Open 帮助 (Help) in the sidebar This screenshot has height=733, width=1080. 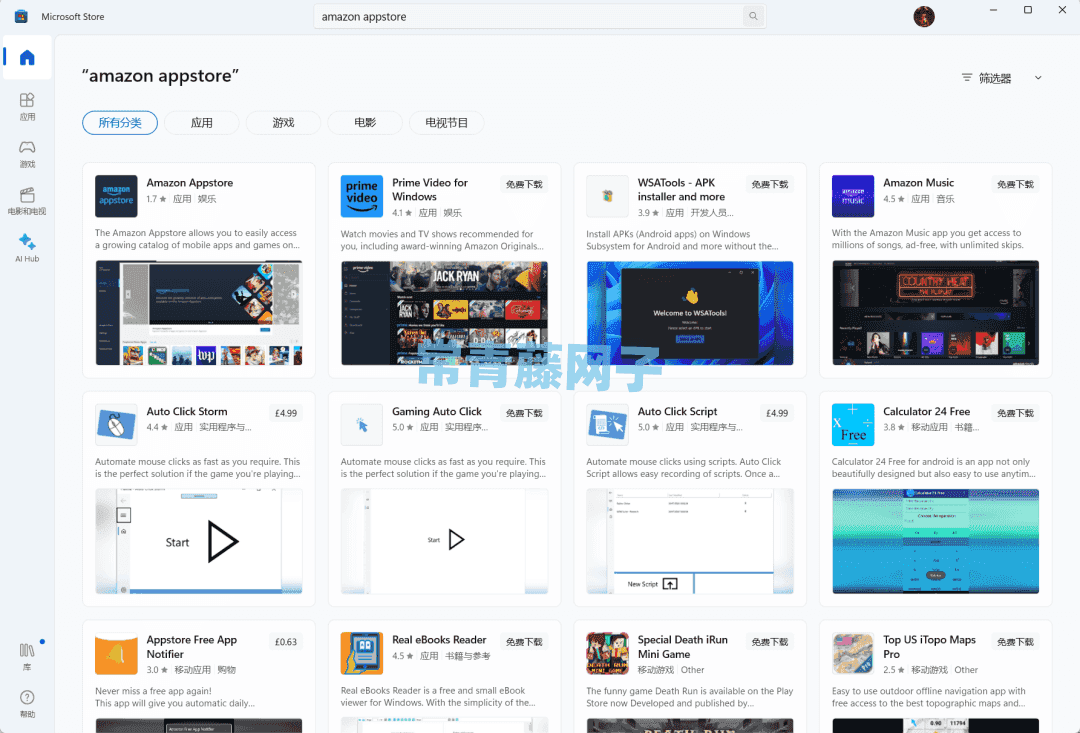(27, 703)
